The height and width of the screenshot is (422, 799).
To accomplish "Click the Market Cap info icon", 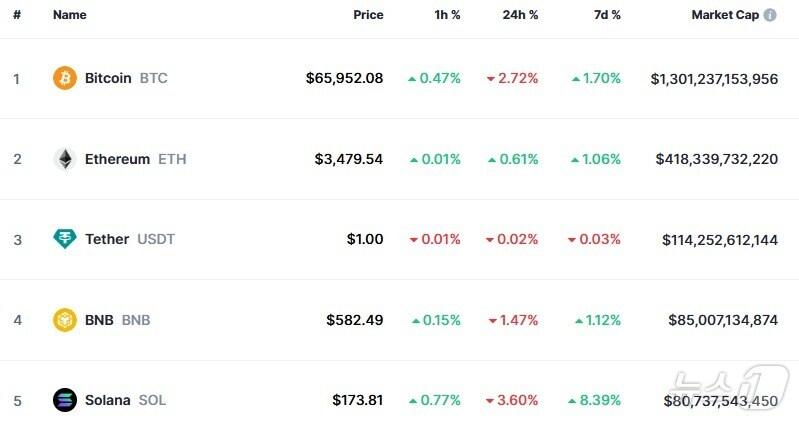I will click(x=769, y=15).
